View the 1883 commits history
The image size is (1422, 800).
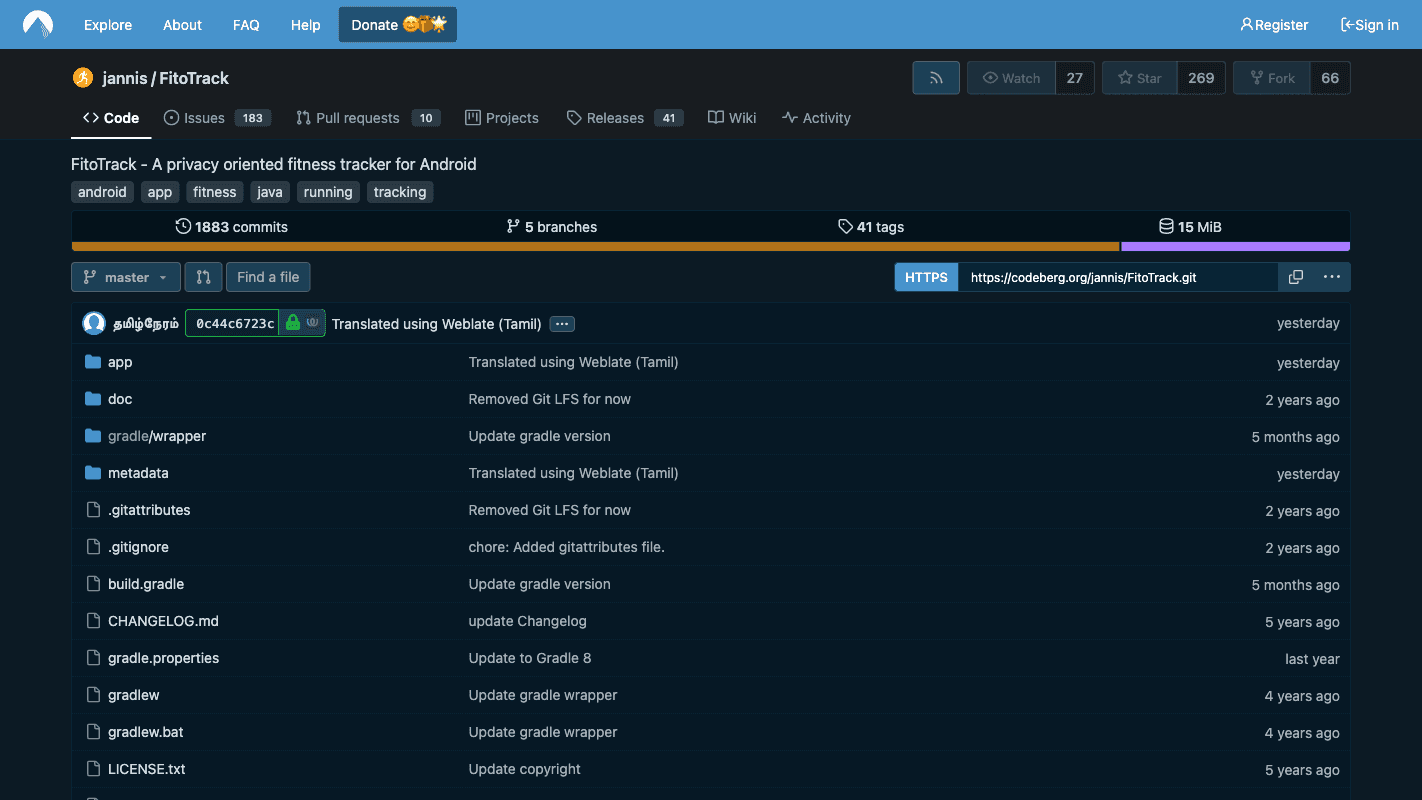pyautogui.click(x=231, y=227)
